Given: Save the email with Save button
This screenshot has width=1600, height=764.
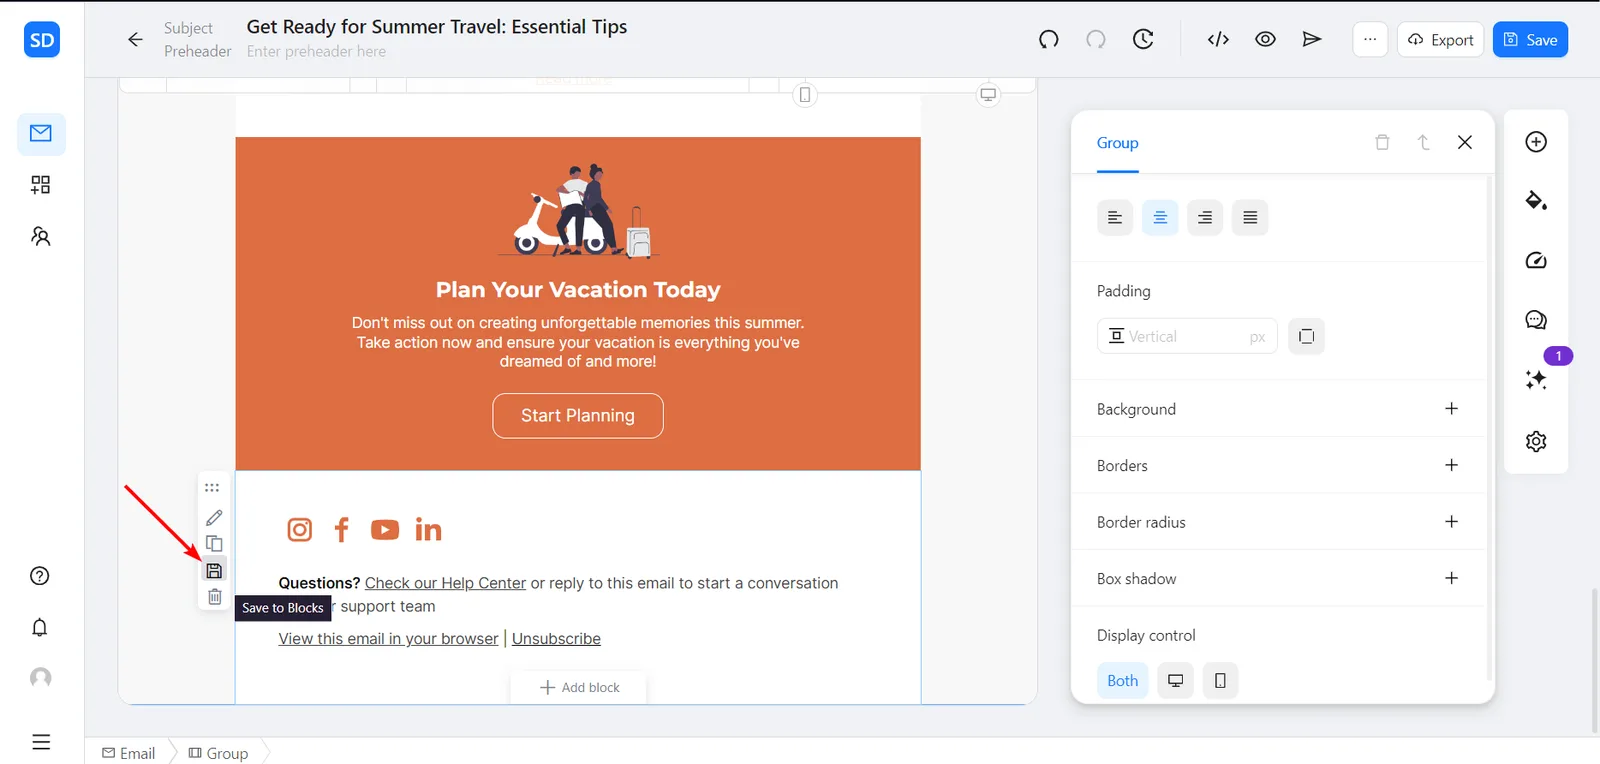Looking at the screenshot, I should (x=1530, y=39).
